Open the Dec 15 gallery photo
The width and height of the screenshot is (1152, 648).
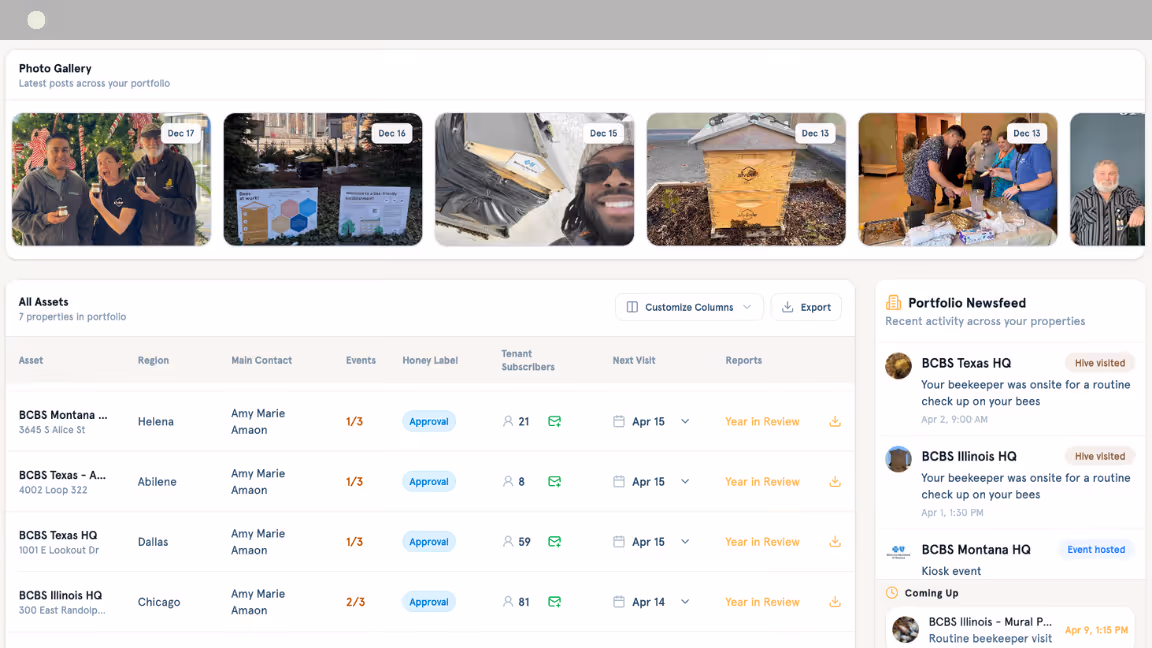click(x=534, y=179)
